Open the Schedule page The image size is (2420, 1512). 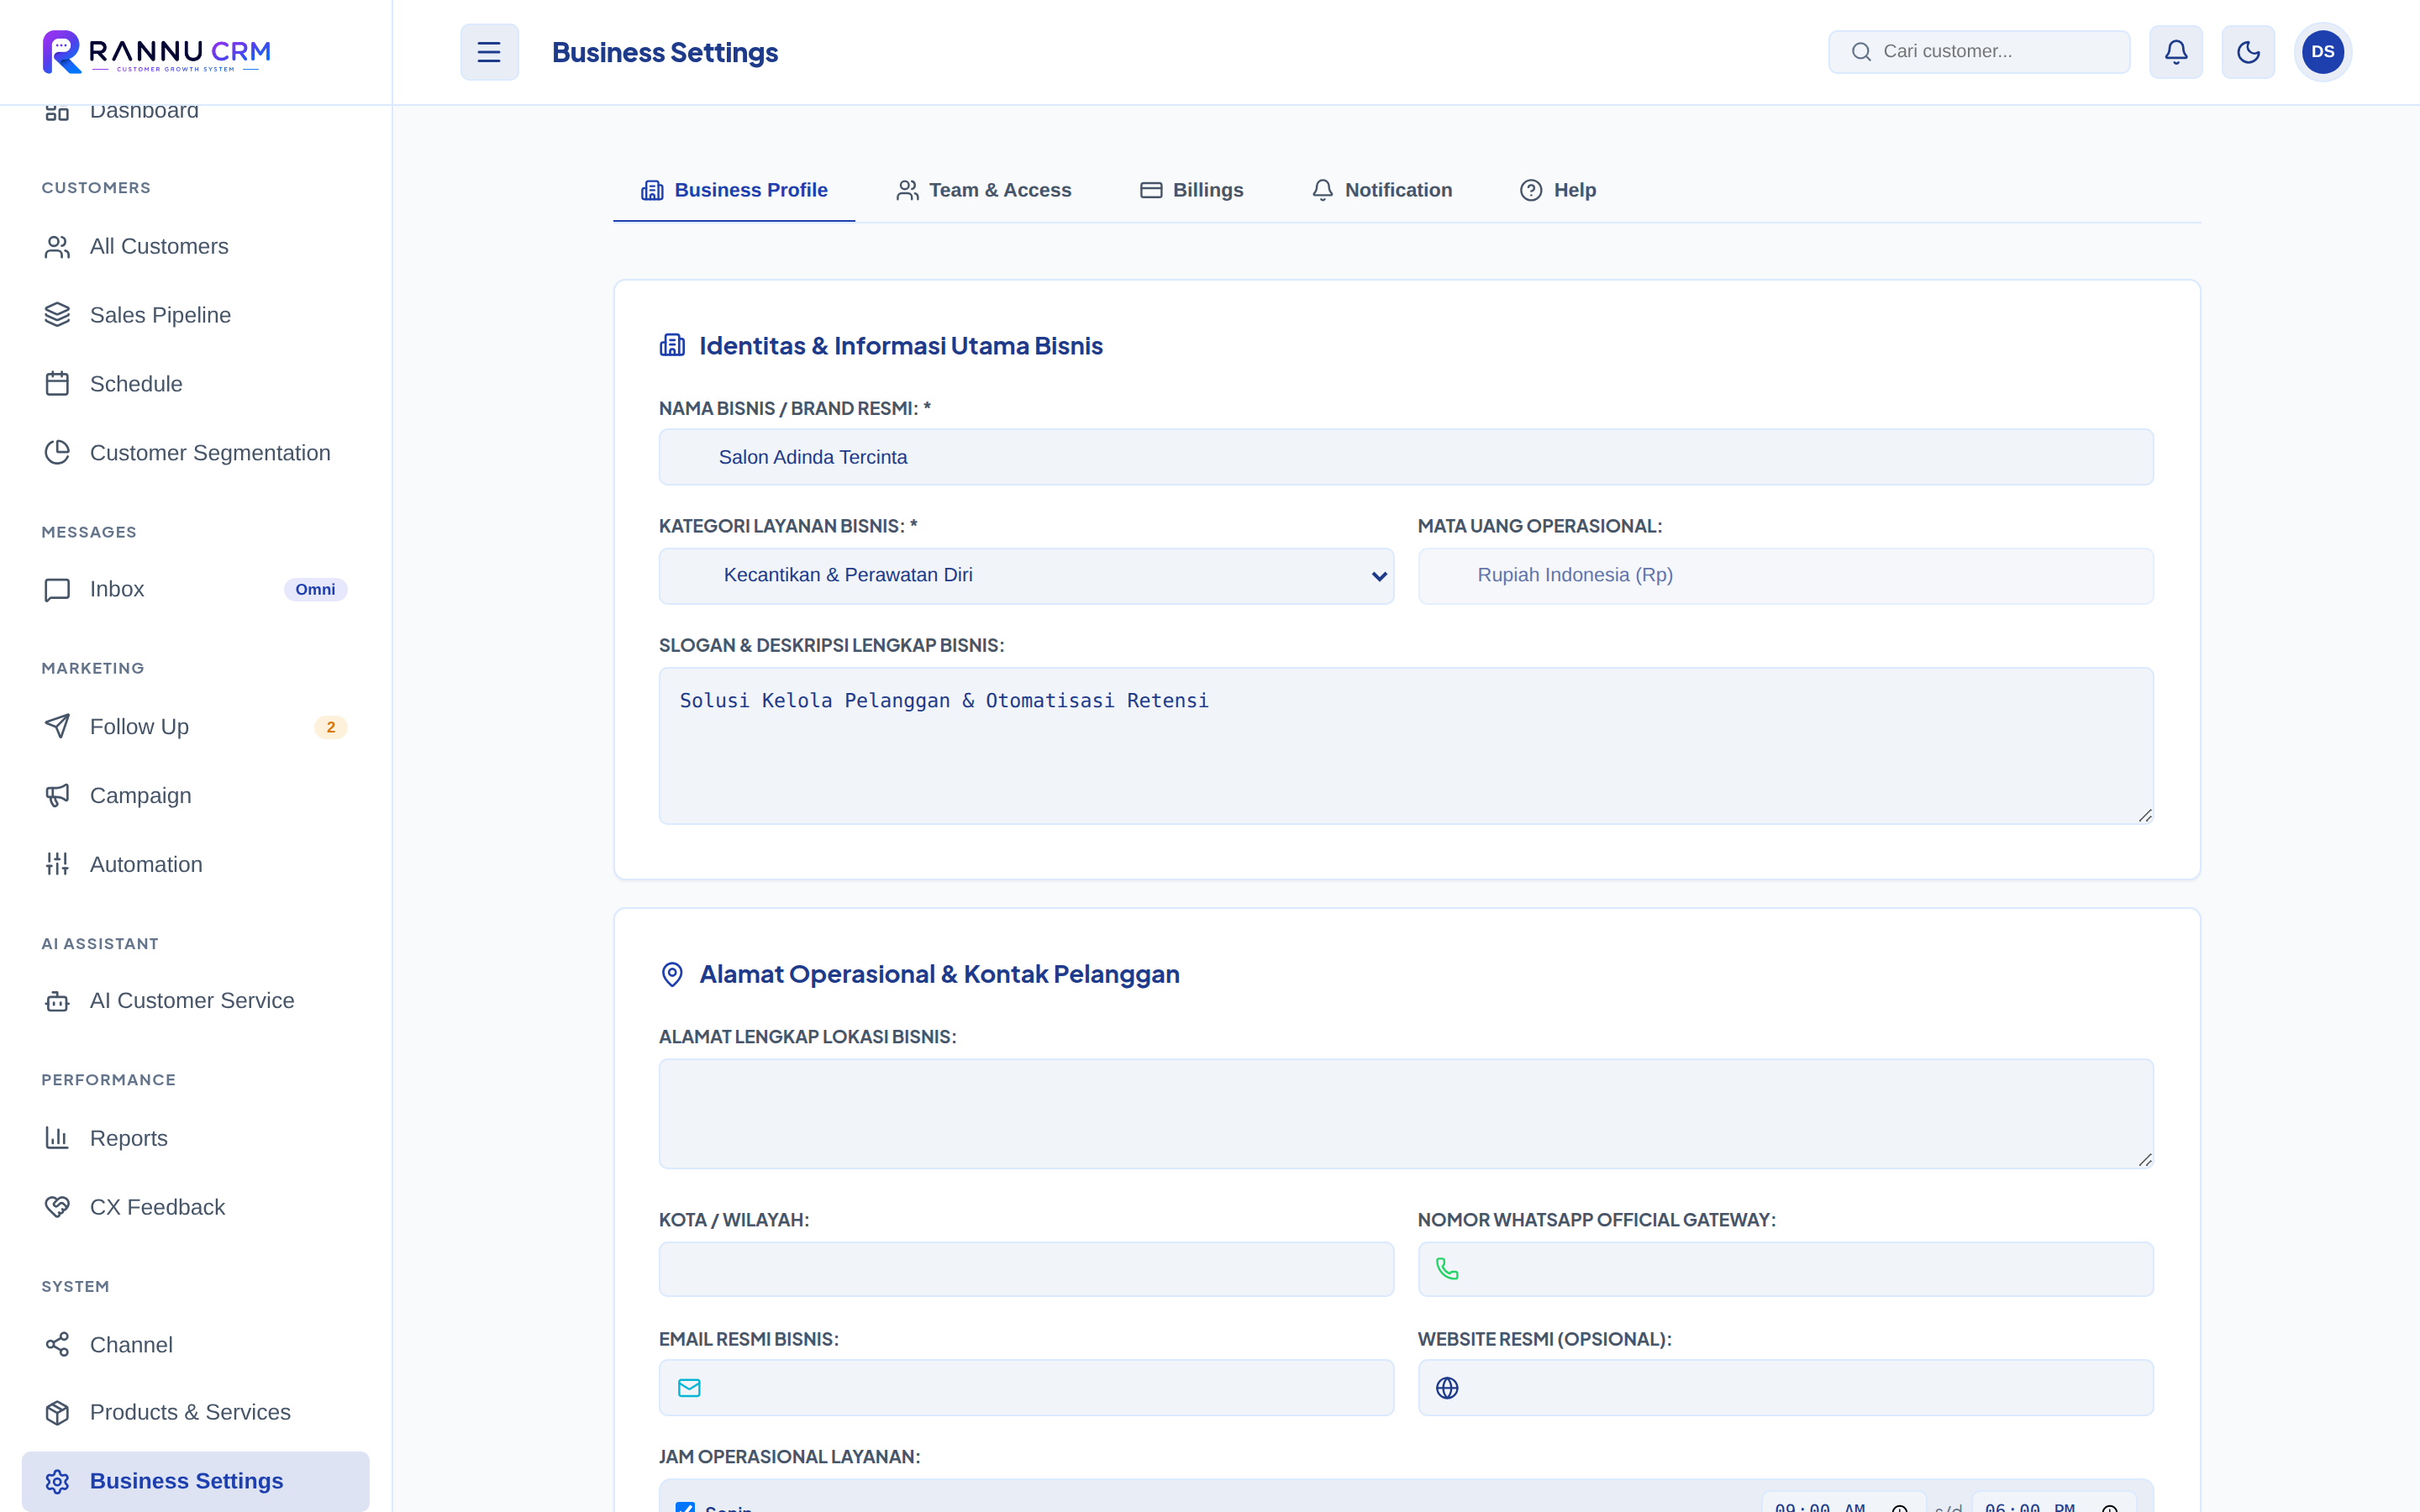tap(196, 384)
